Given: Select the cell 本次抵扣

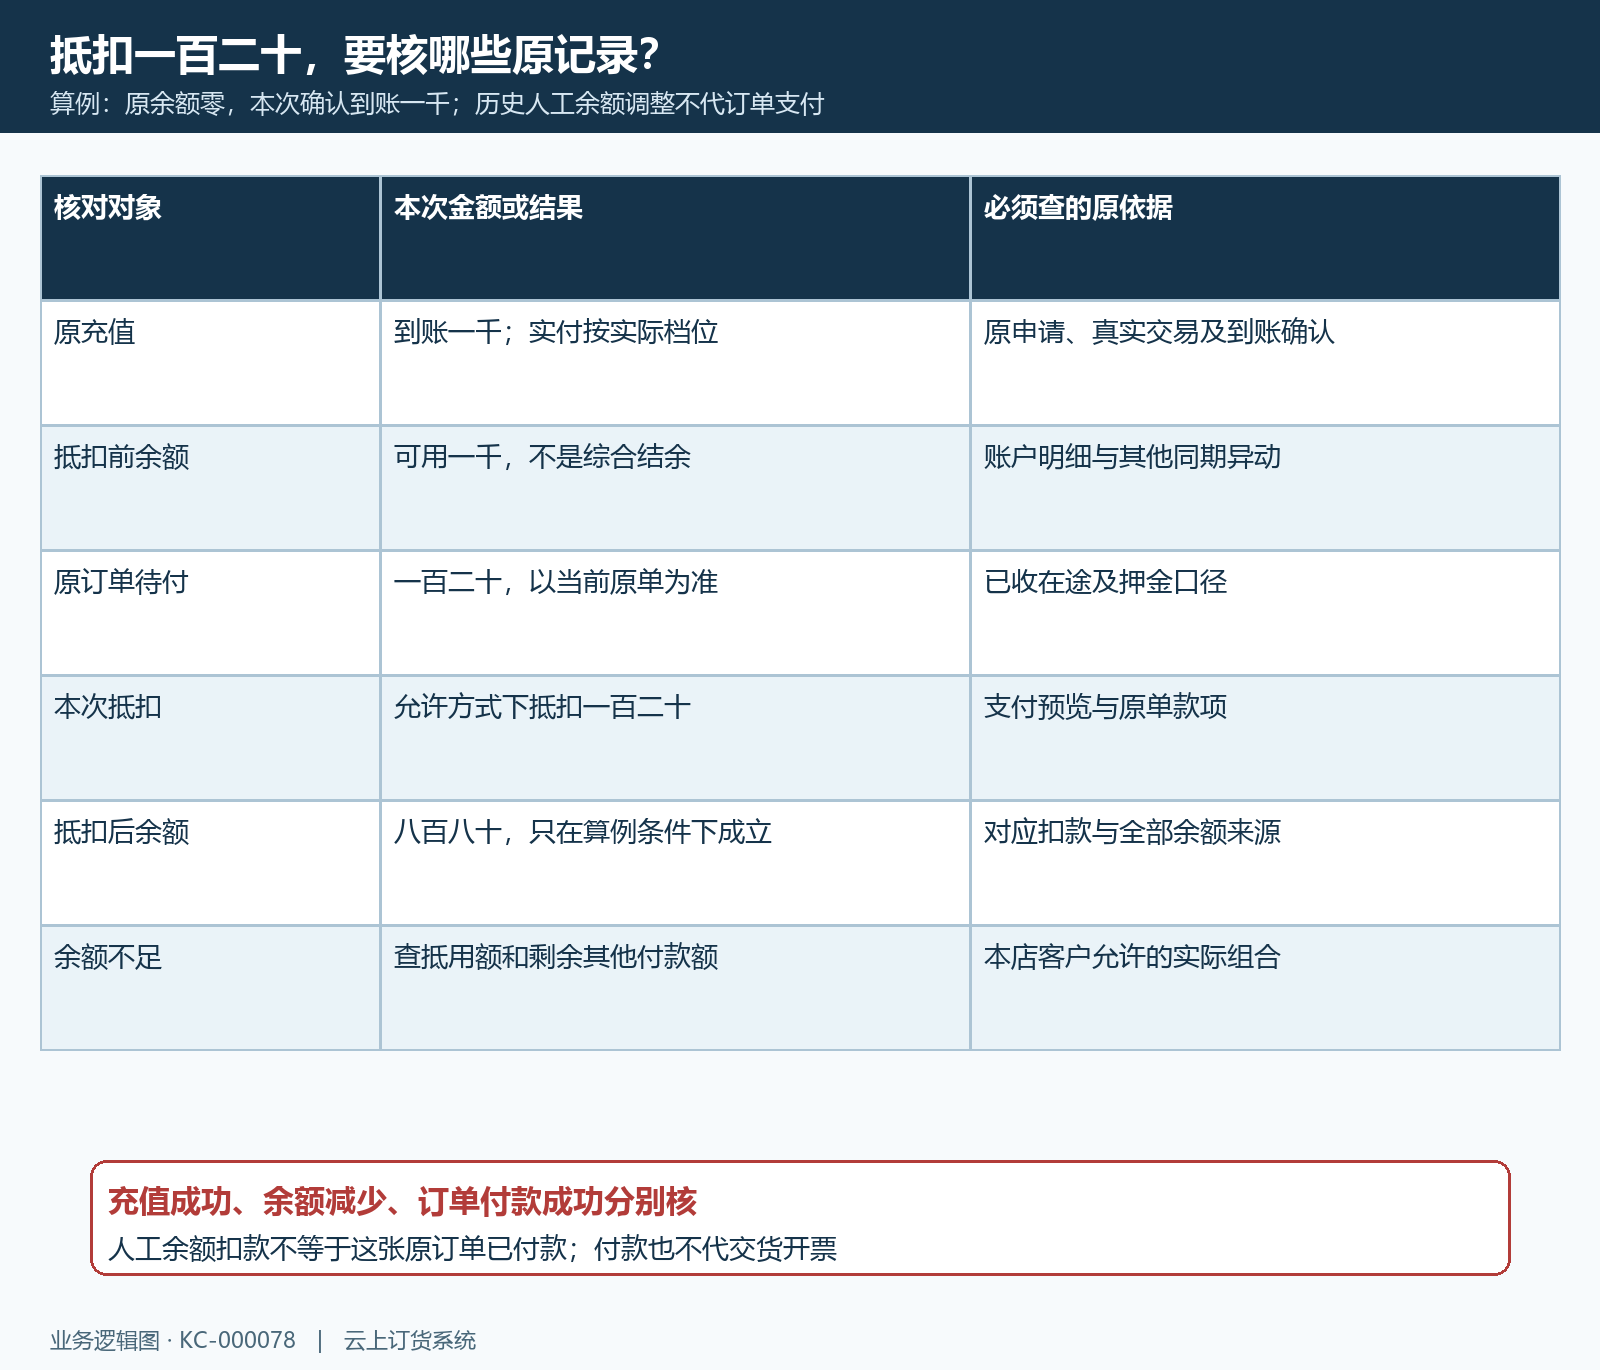Looking at the screenshot, I should tap(210, 738).
